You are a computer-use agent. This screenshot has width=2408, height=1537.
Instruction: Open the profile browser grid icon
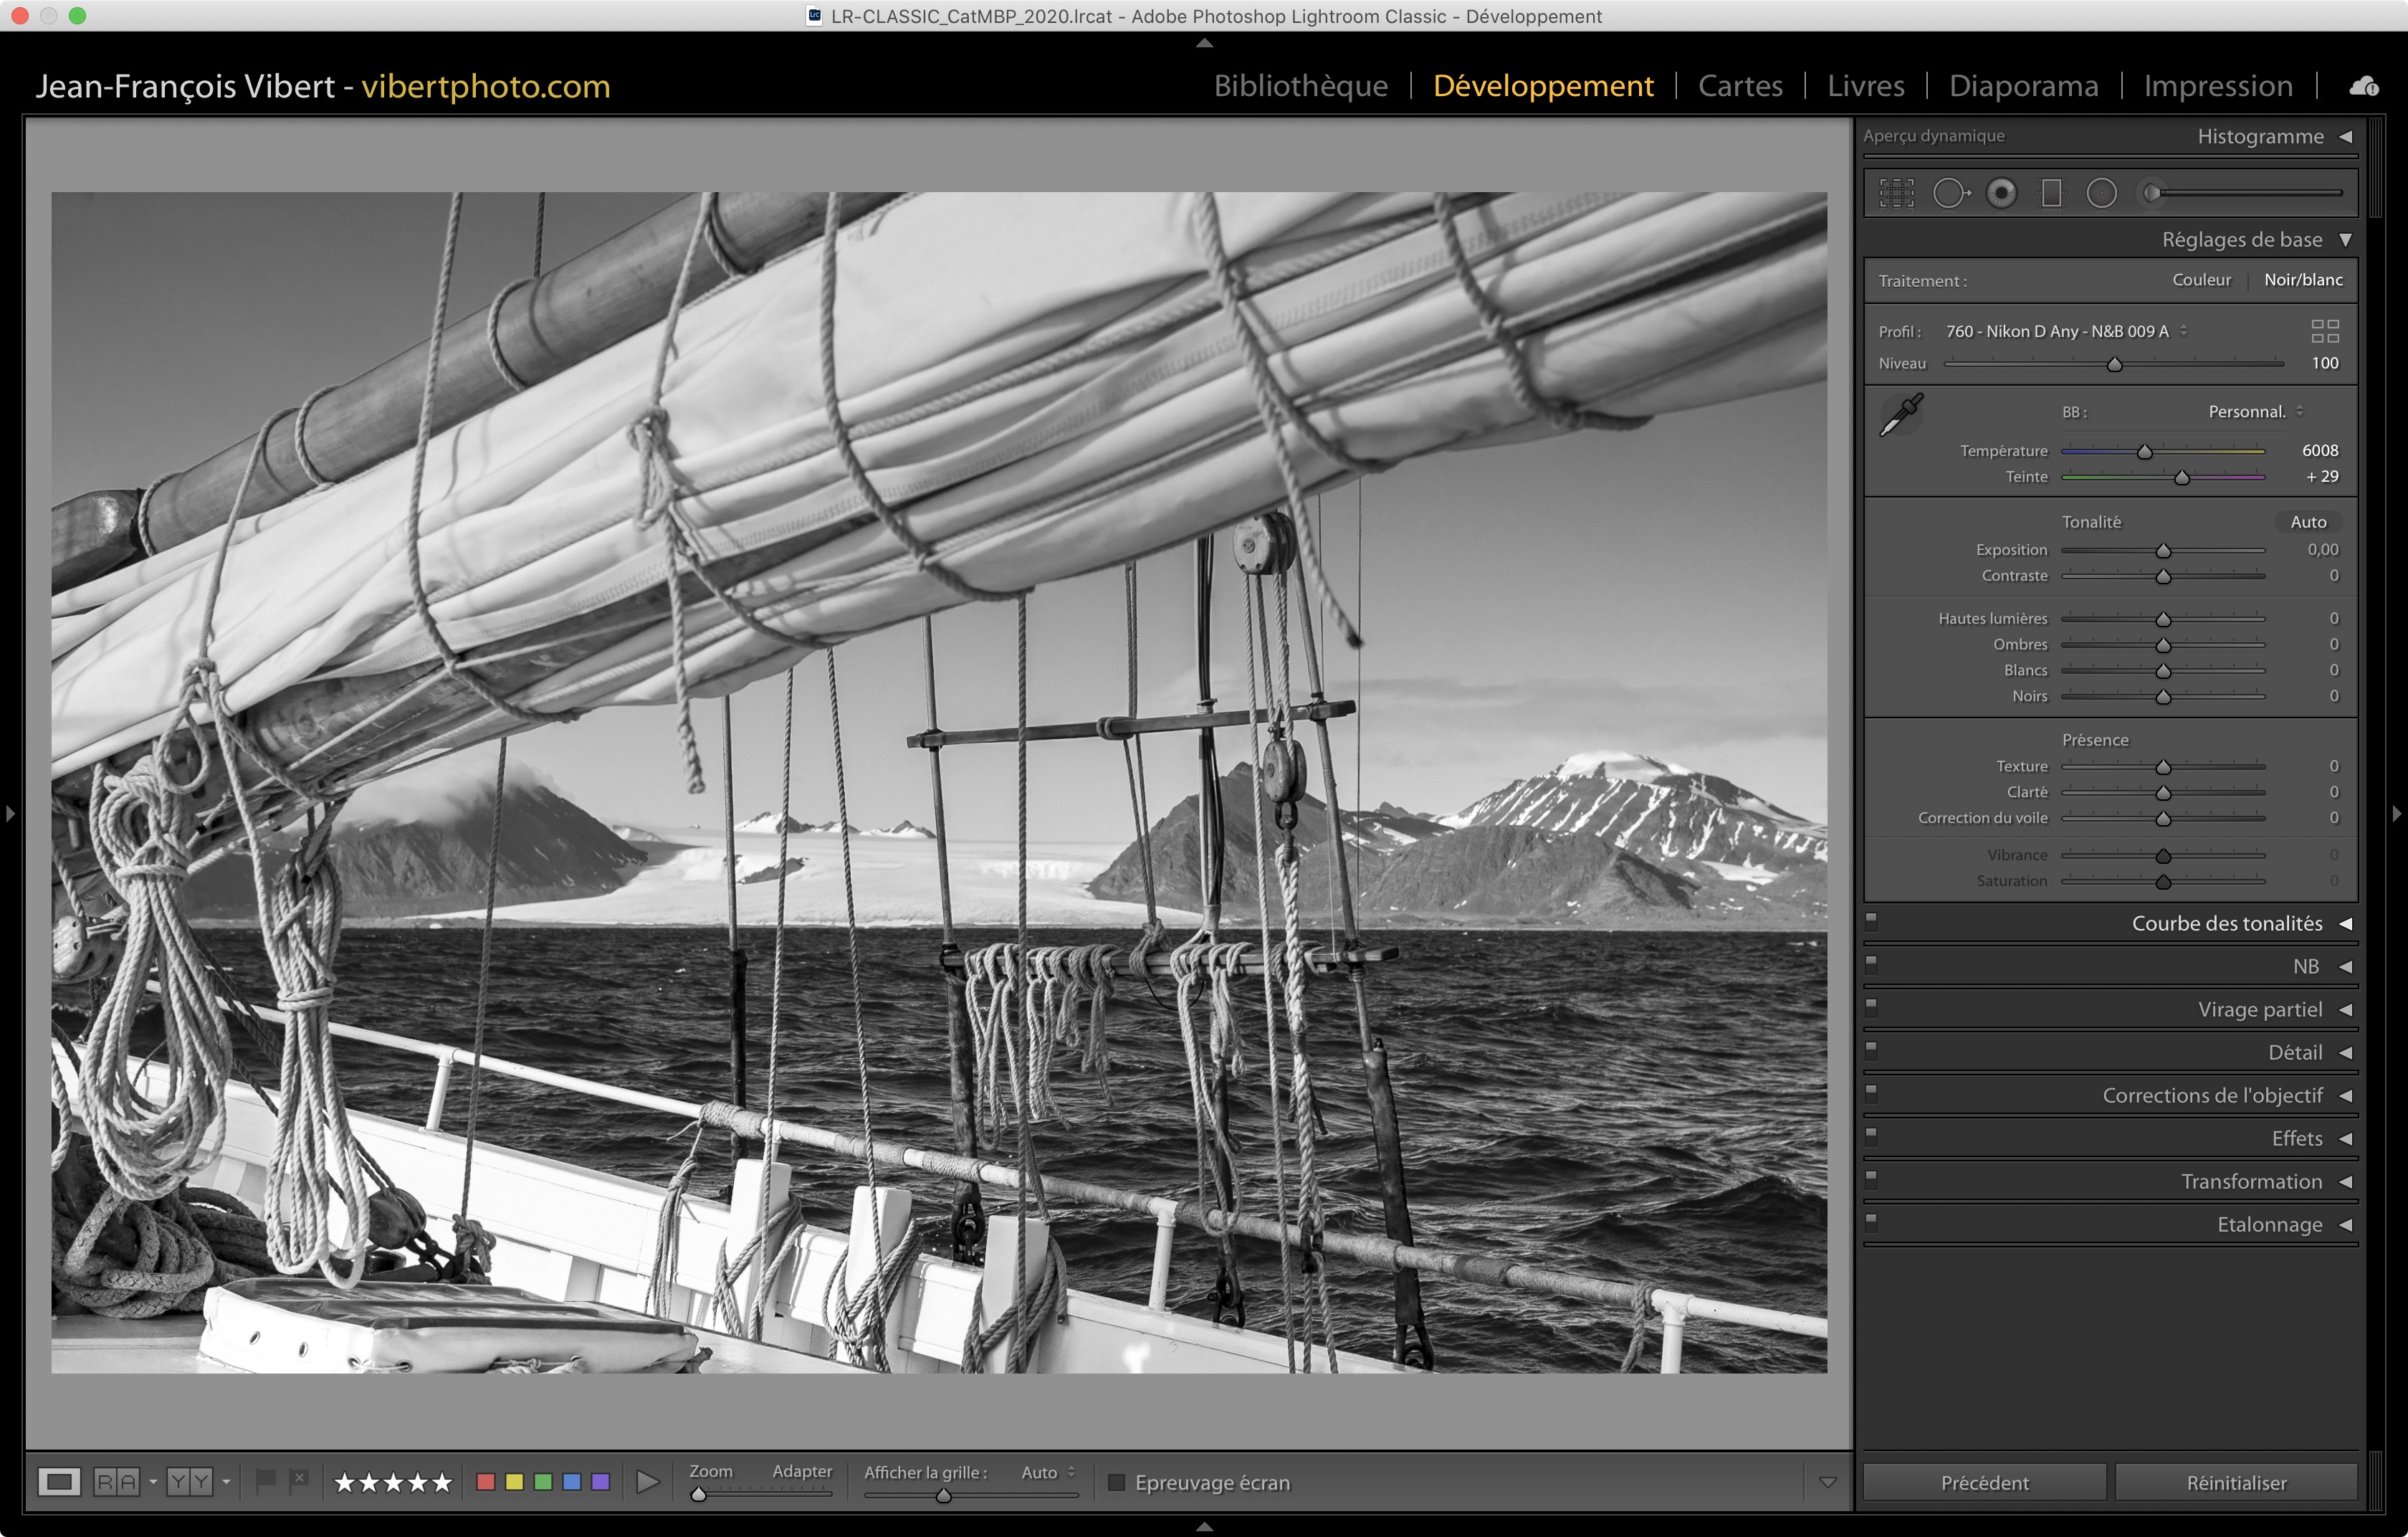click(x=2325, y=331)
